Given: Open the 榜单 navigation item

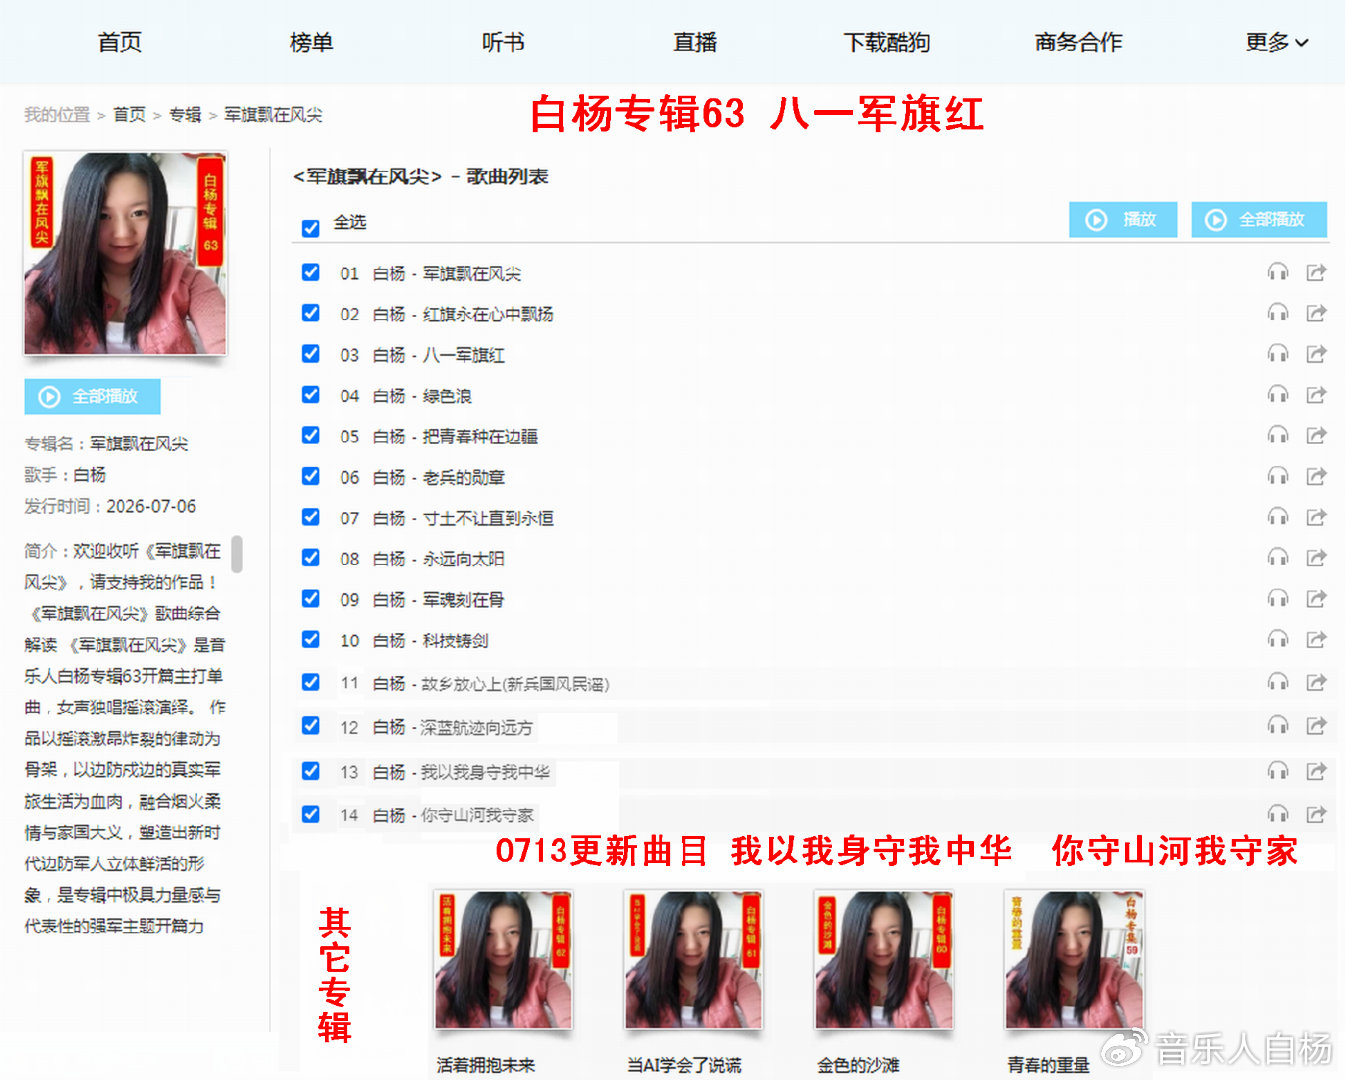Looking at the screenshot, I should coord(311,42).
